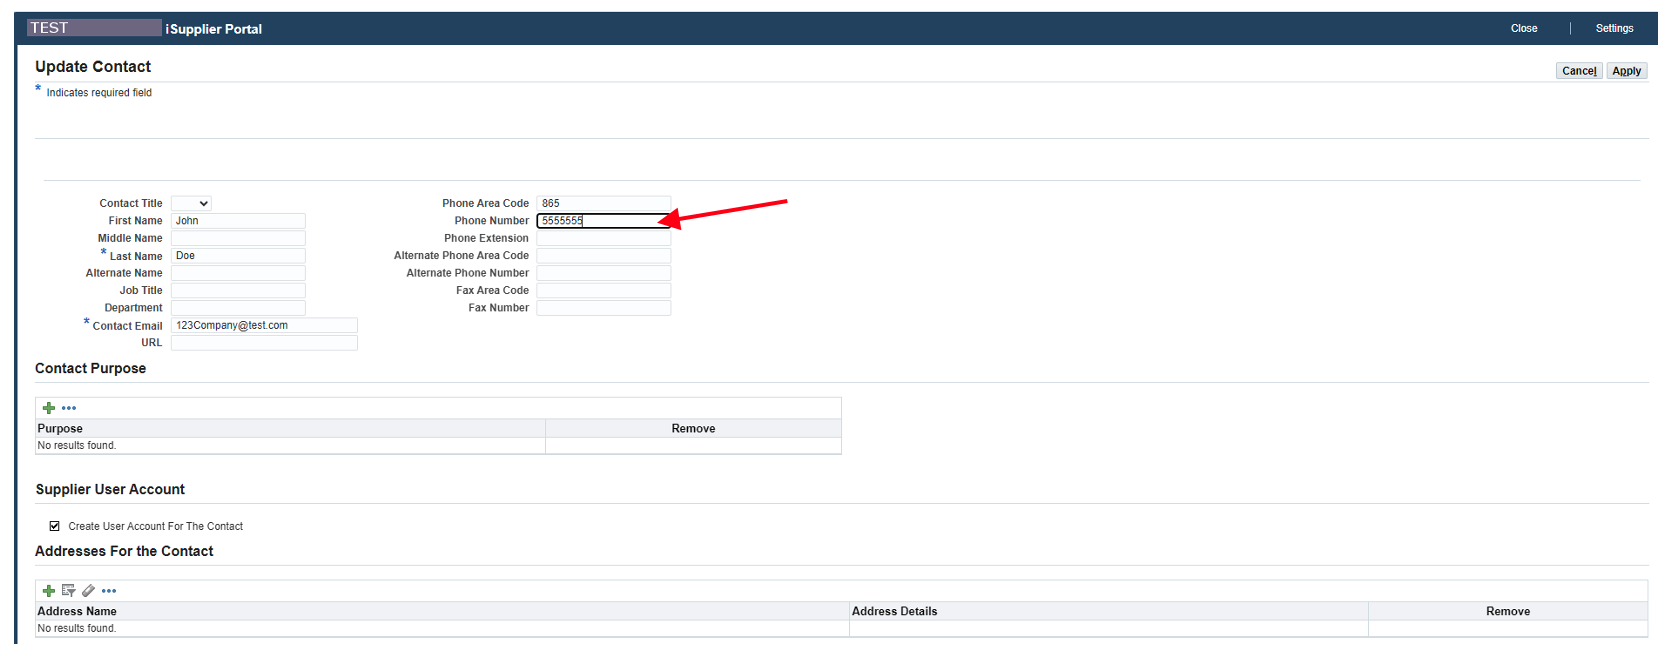Image resolution: width=1670 pixels, height=656 pixels.
Task: Click the Contact Purpose section heading
Action: tap(90, 368)
